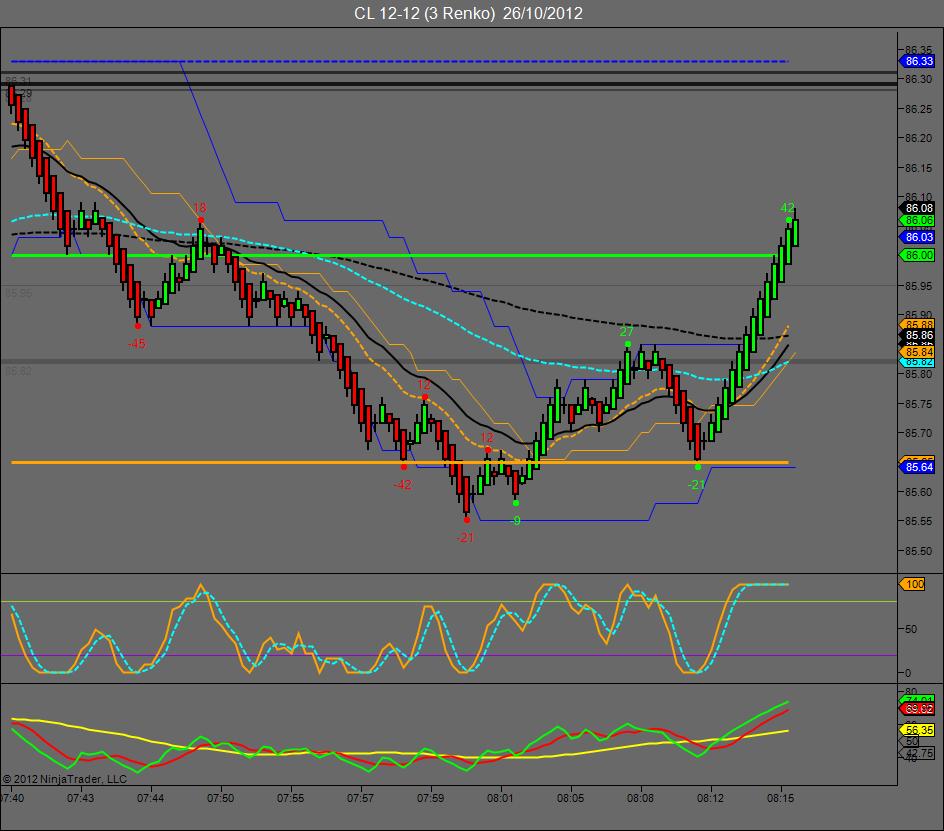Screen dimensions: 944x831
Task: Click the red 69.92 indicator marker
Action: (917, 709)
